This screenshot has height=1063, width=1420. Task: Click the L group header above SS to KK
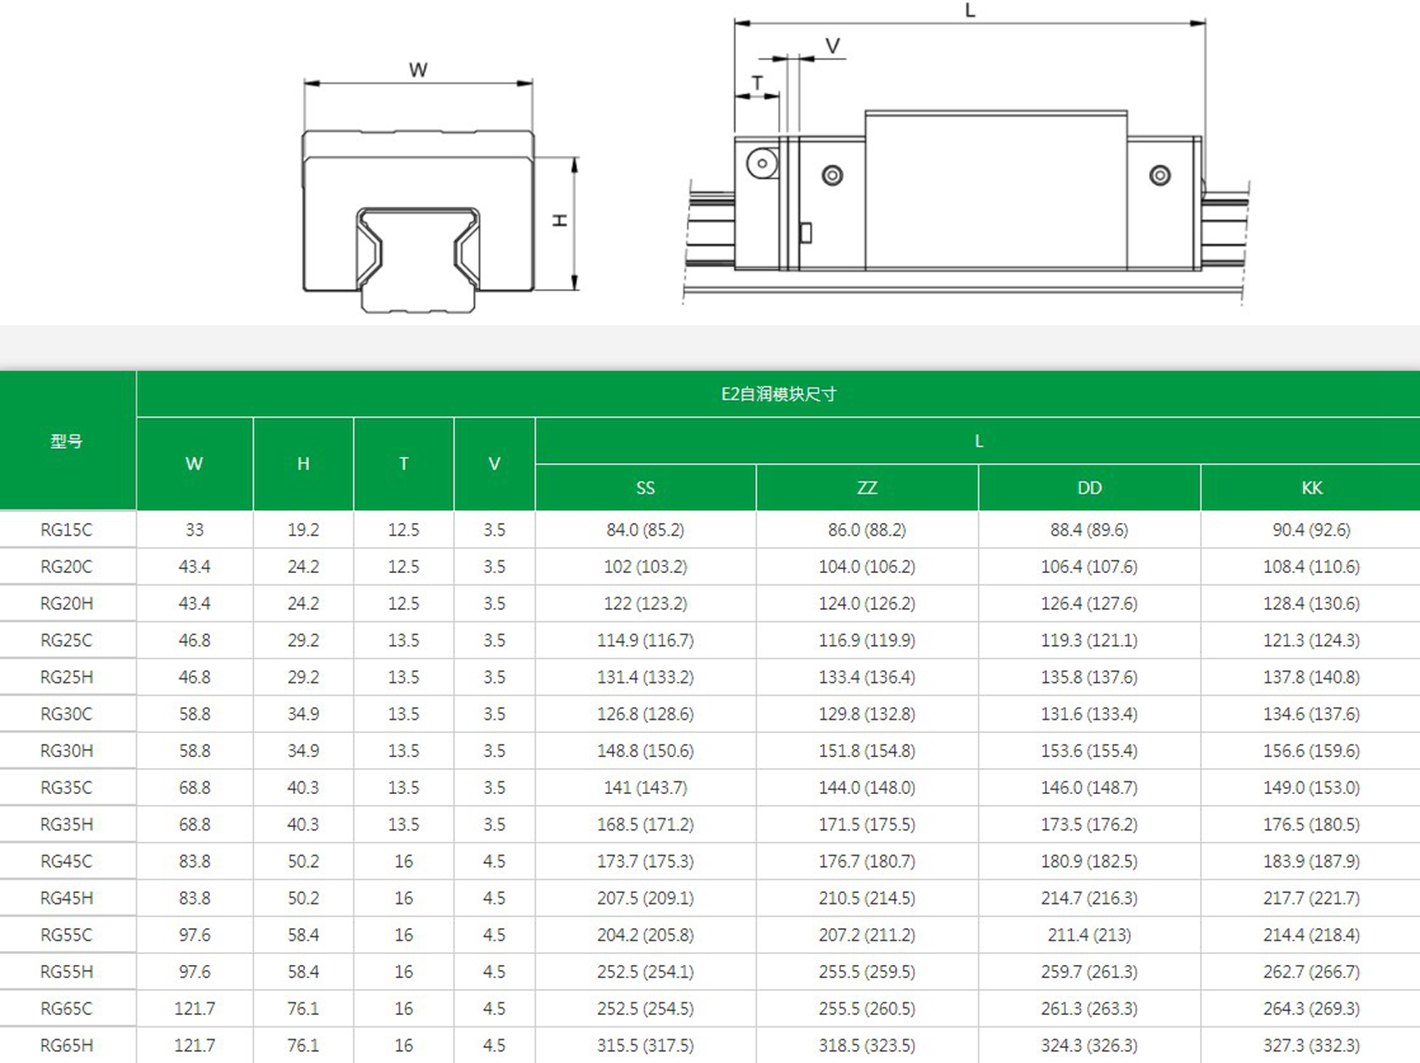978,441
